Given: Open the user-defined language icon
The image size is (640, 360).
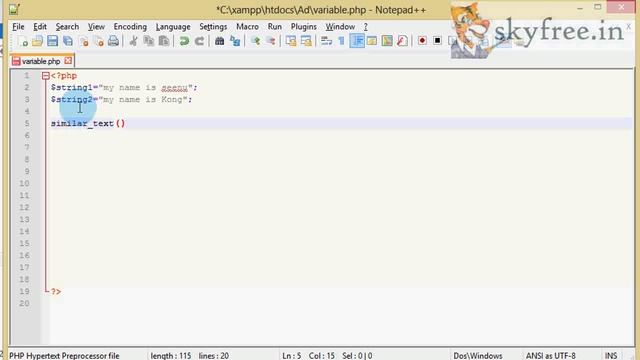Looking at the screenshot, I should 372,41.
